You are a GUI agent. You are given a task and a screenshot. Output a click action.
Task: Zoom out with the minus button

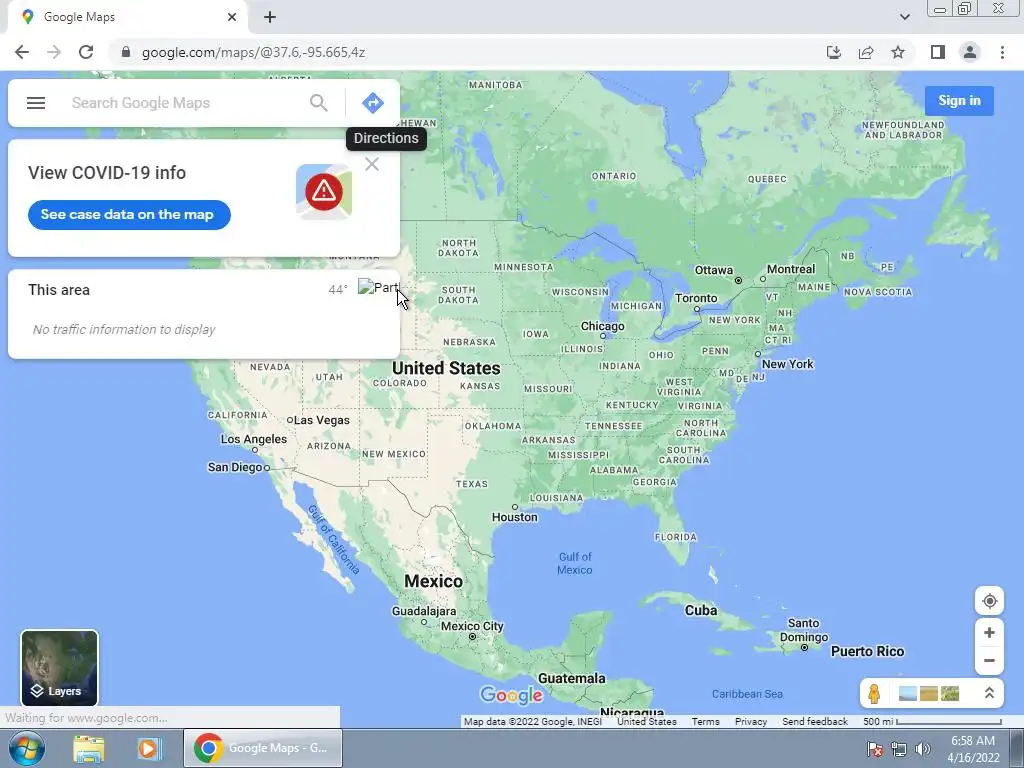989,660
